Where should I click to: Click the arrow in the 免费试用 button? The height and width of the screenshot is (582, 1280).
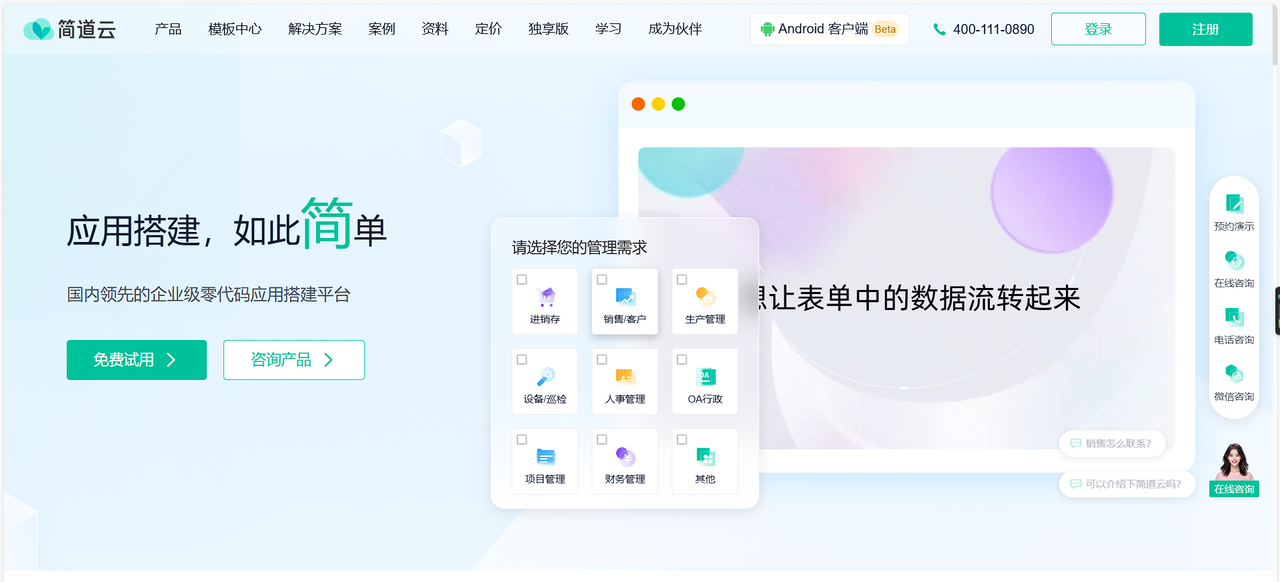point(171,360)
